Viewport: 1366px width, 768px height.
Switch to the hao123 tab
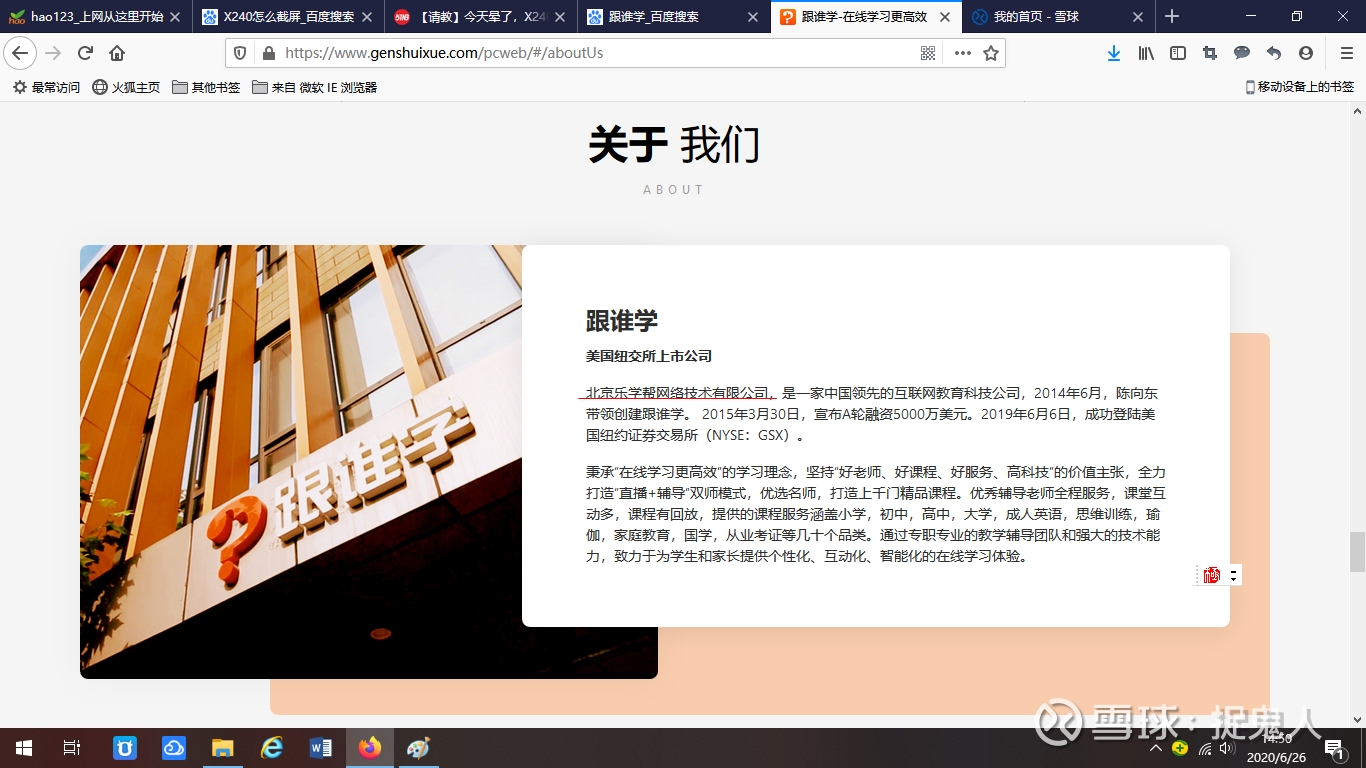point(96,17)
